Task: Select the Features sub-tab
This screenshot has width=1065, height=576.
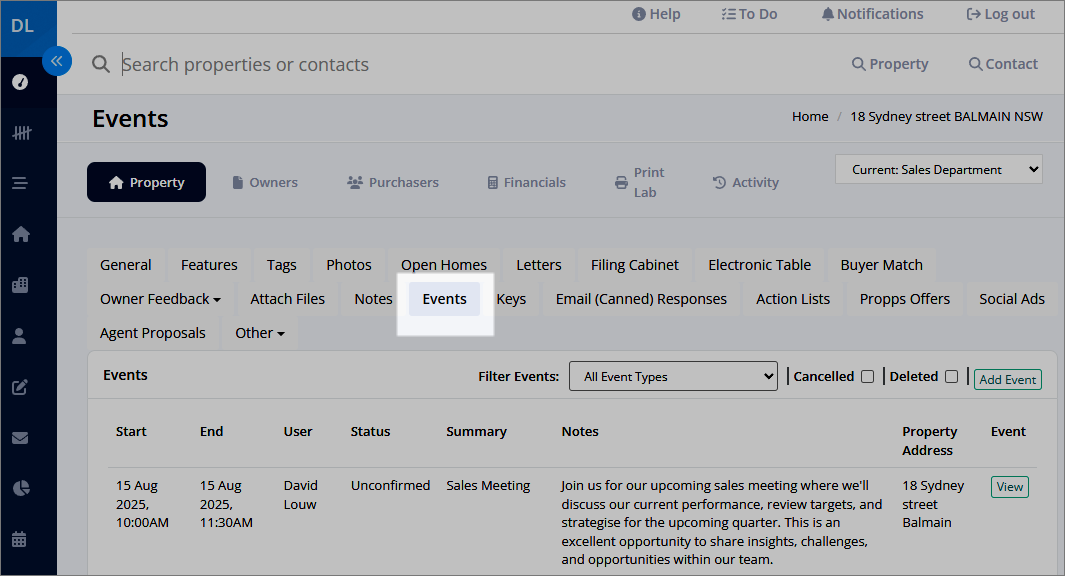Action: 209,265
